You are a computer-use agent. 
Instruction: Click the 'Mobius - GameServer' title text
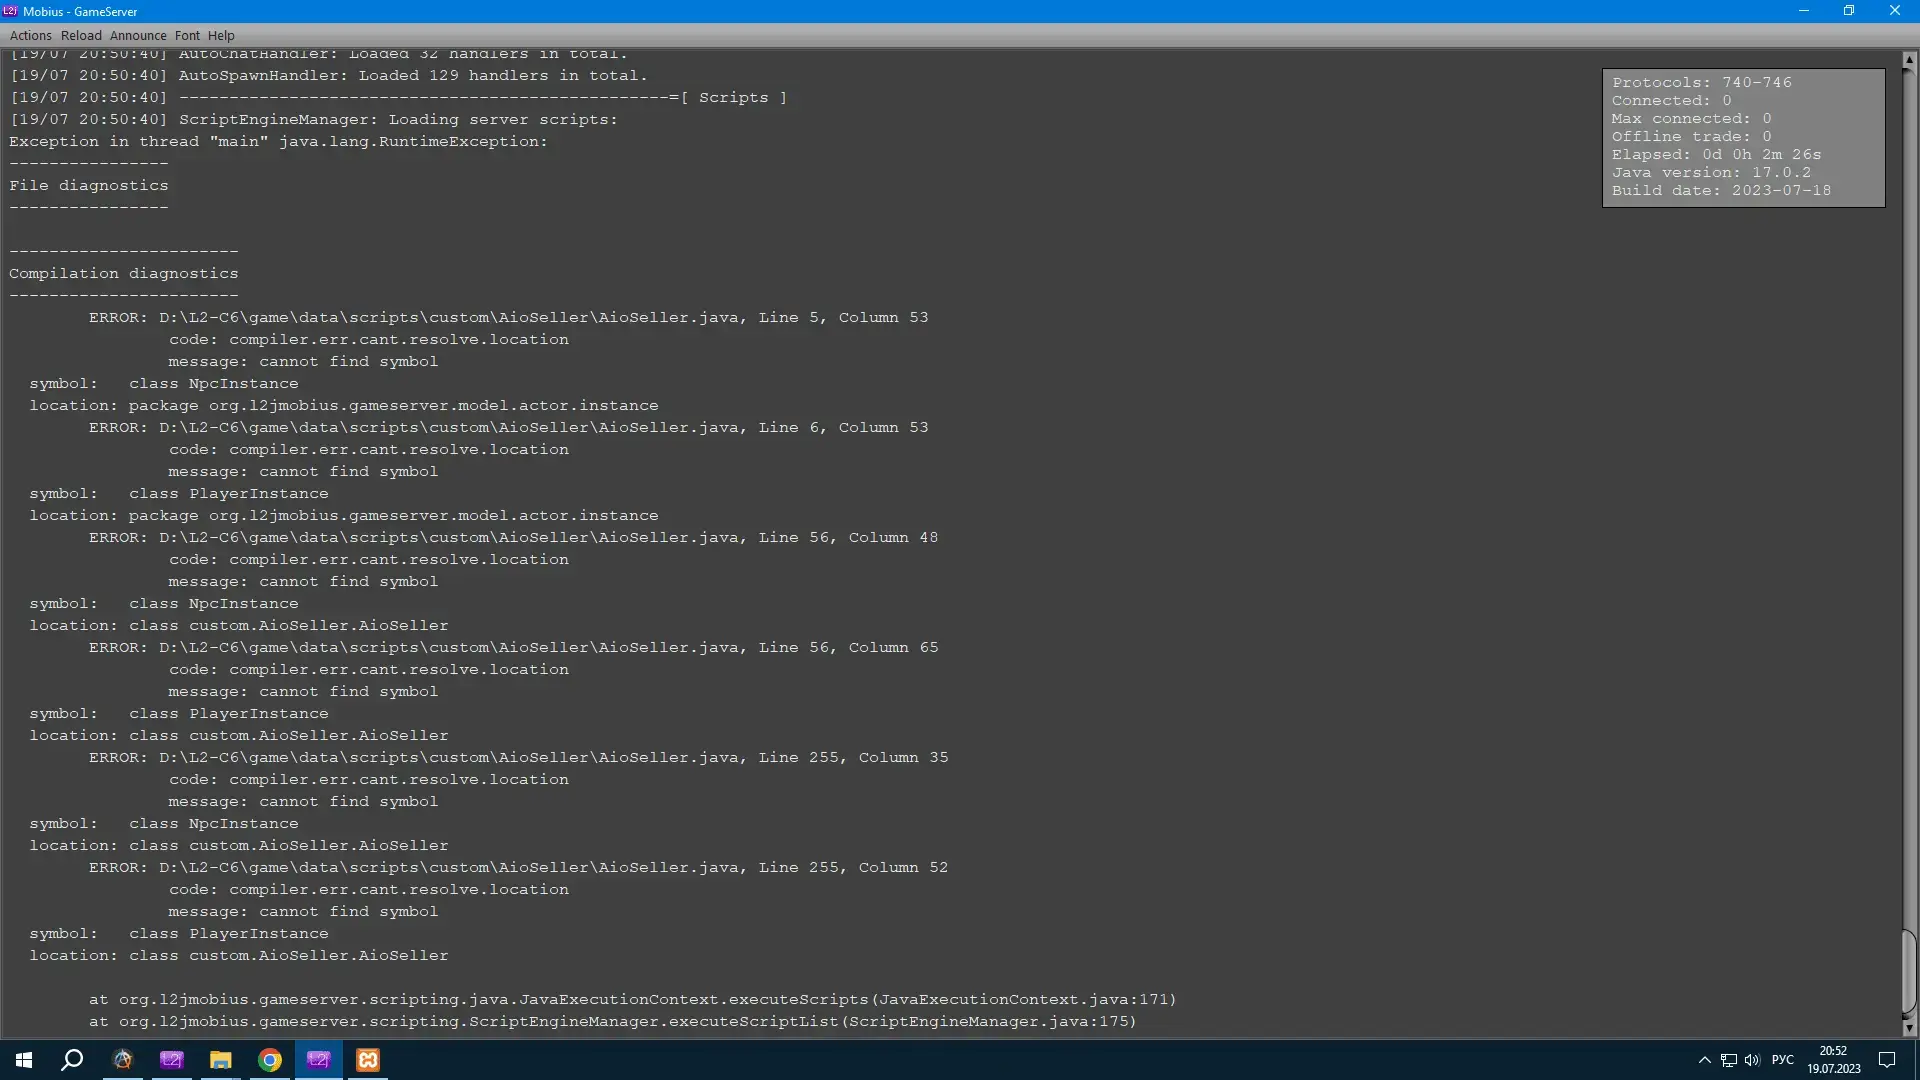[80, 12]
